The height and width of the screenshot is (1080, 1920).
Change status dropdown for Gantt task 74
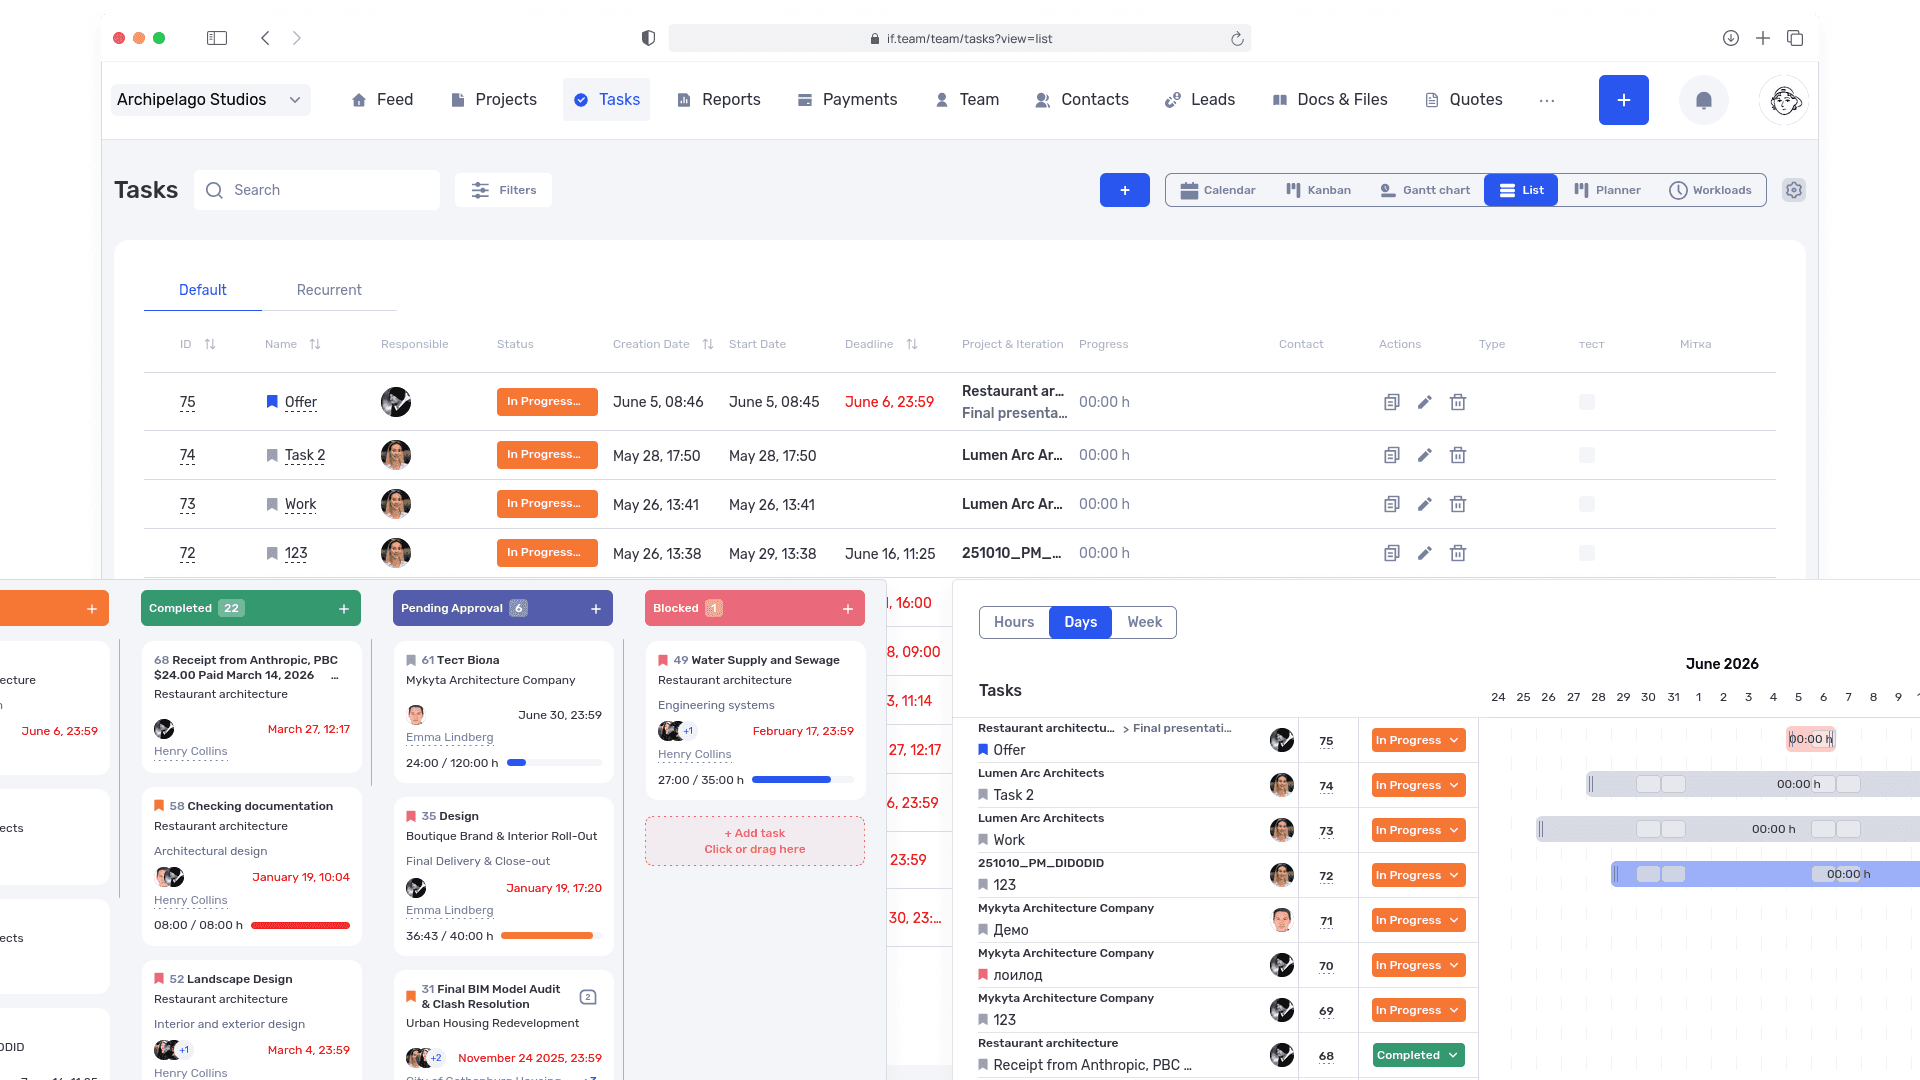(x=1418, y=785)
